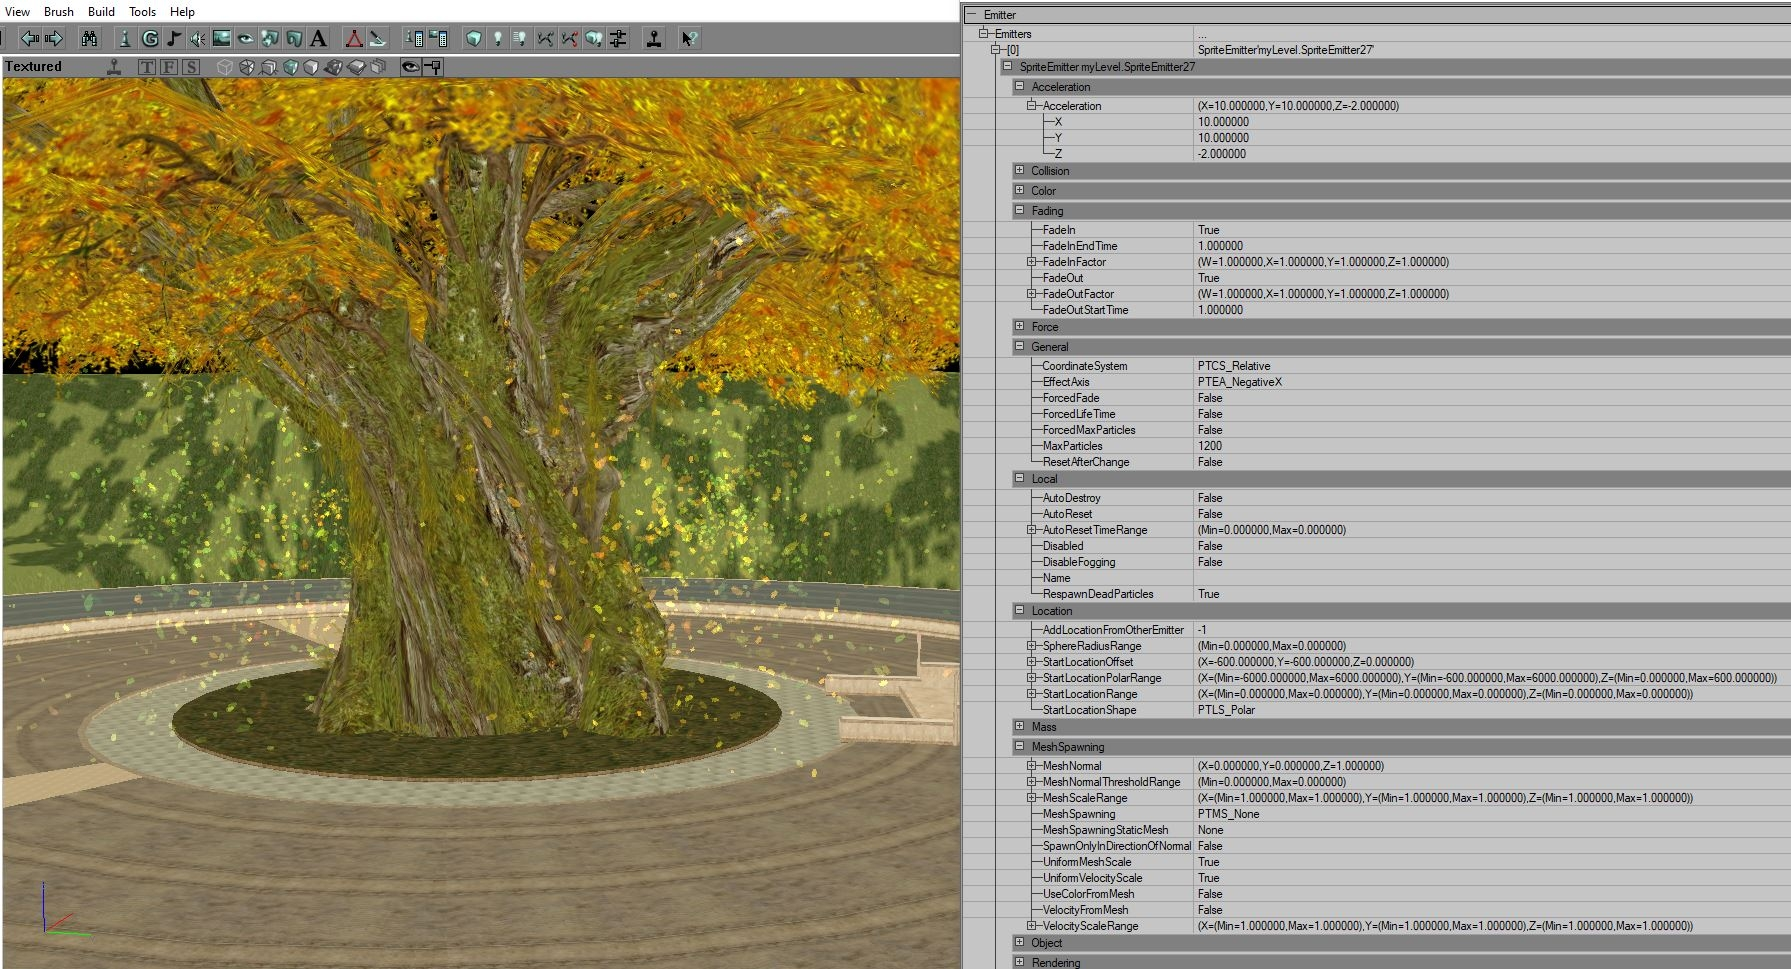
Task: Open the 2D Shape Editor triangle icon
Action: click(x=354, y=39)
